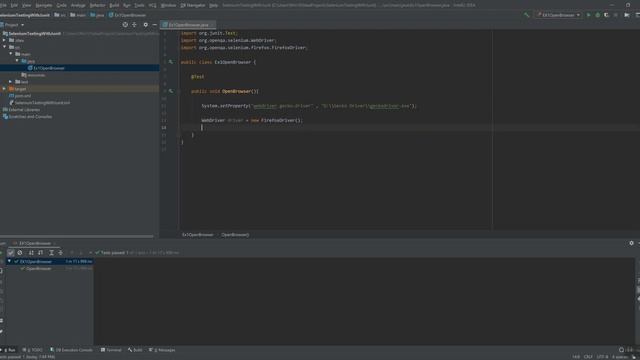Switch to Ex1OpenBrowser run tab

click(35, 243)
